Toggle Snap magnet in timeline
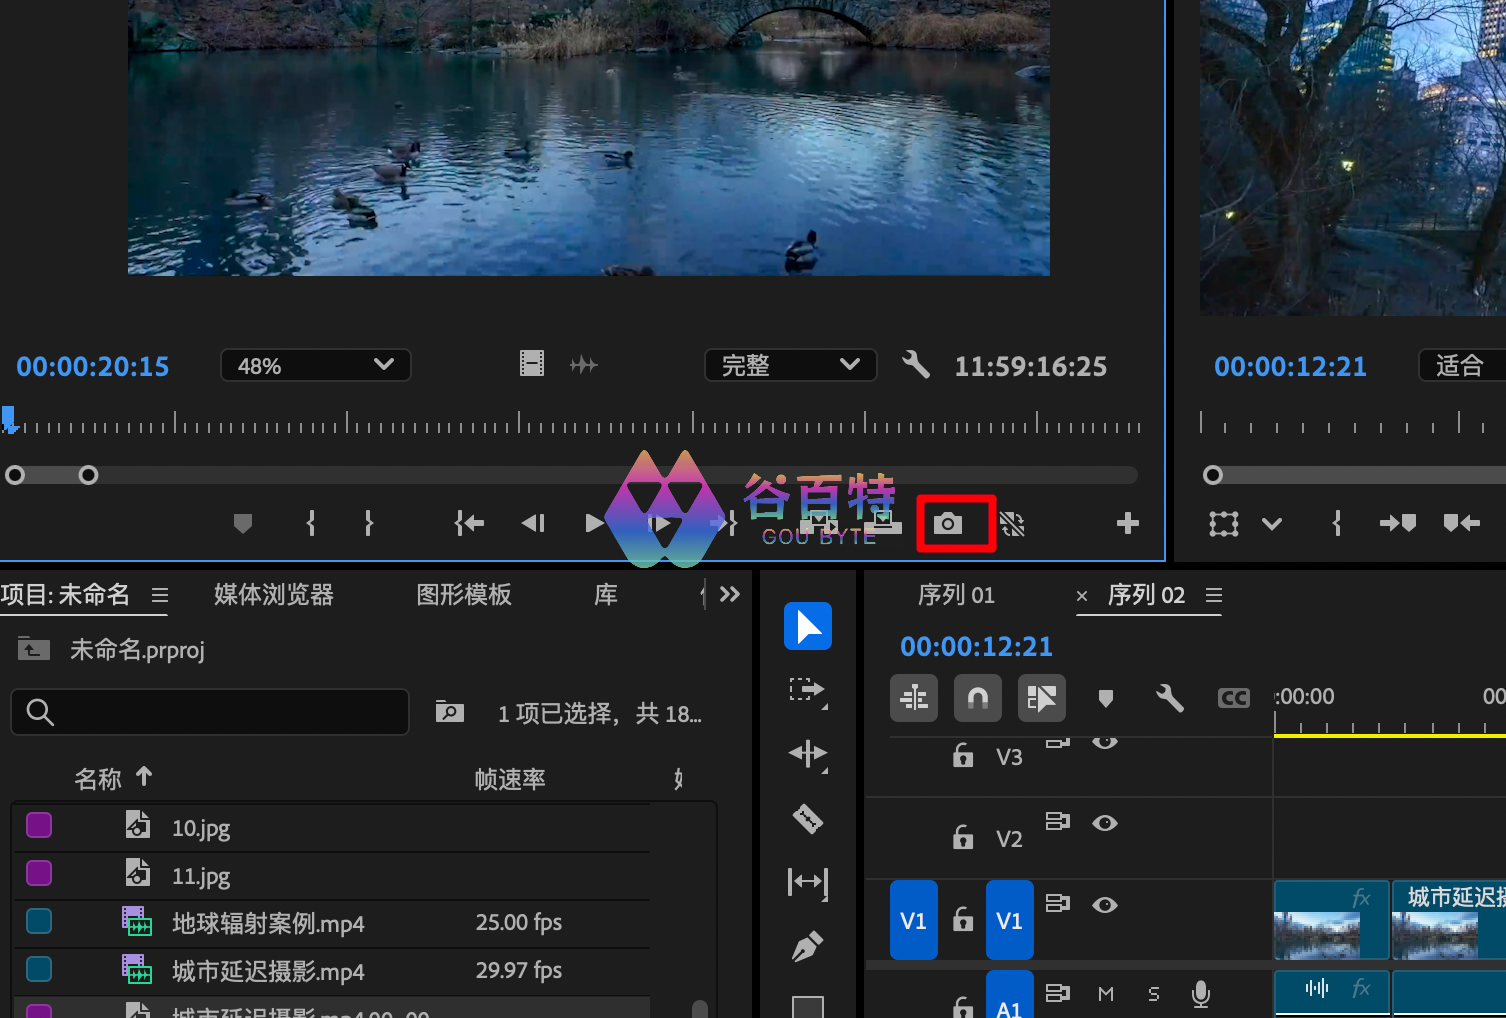The image size is (1506, 1018). tap(977, 698)
